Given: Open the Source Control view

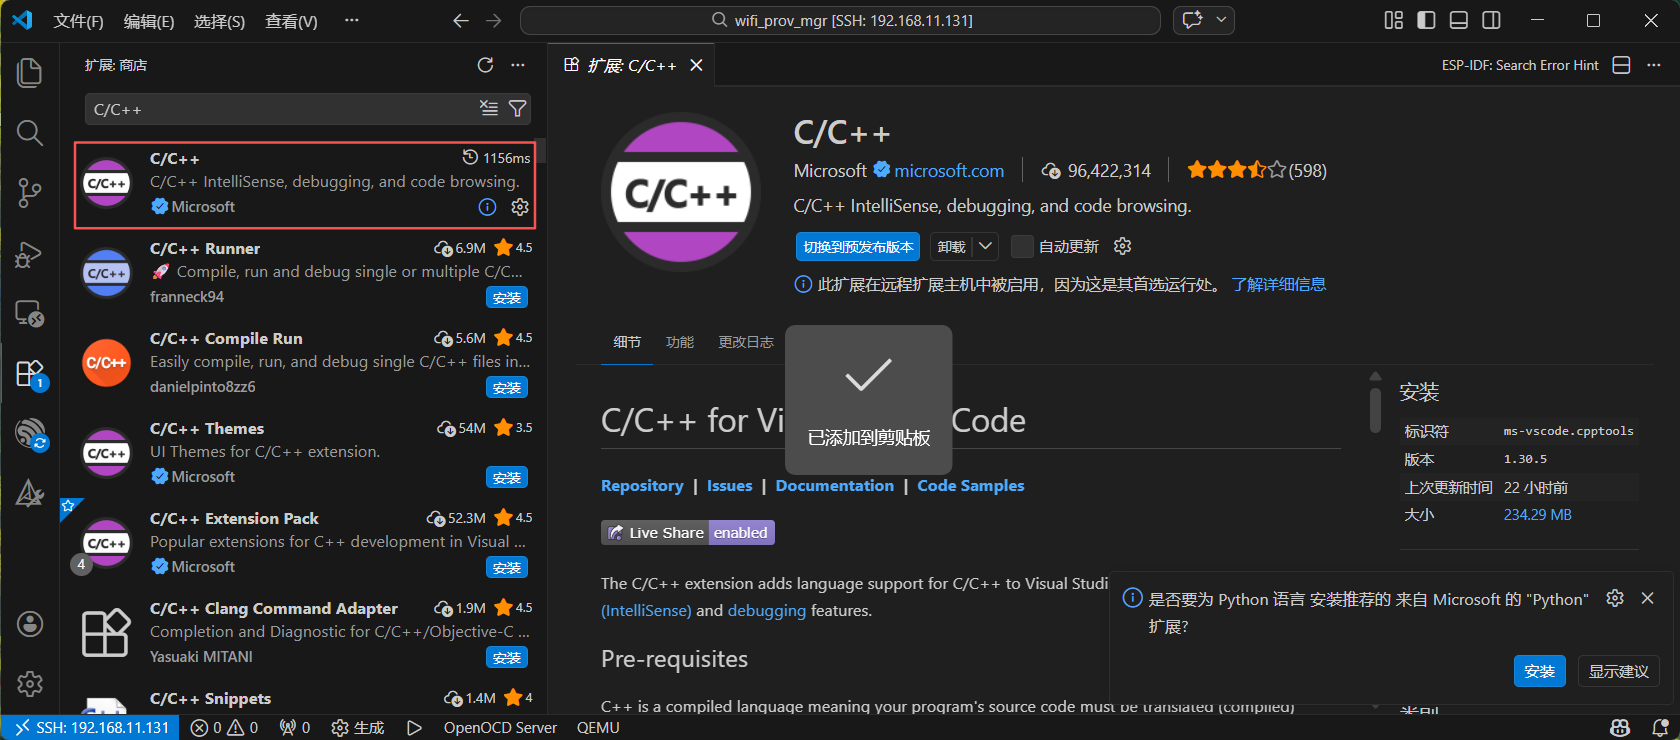Looking at the screenshot, I should pyautogui.click(x=30, y=193).
